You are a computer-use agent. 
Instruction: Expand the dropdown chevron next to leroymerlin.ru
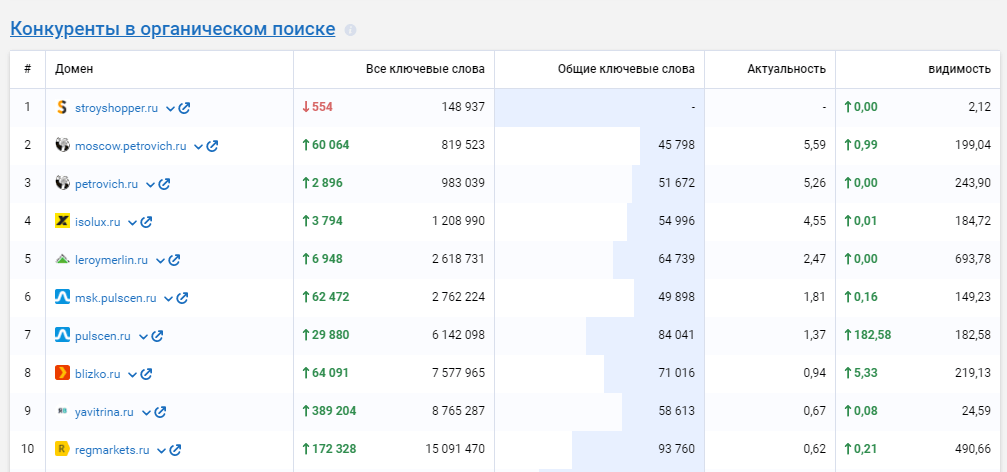coord(160,260)
